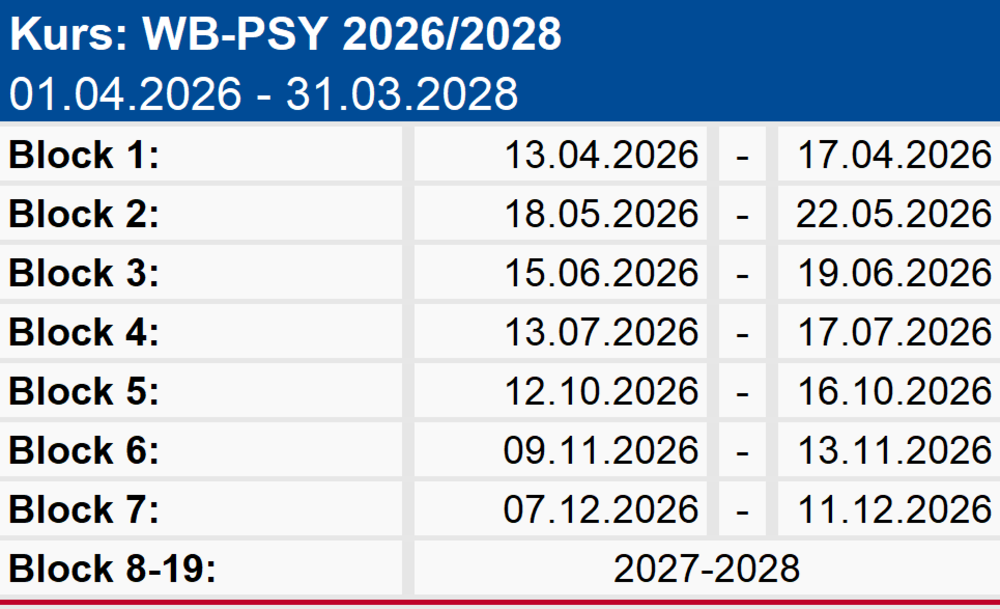
Task: Click the Block 2 label
Action: coord(84,214)
